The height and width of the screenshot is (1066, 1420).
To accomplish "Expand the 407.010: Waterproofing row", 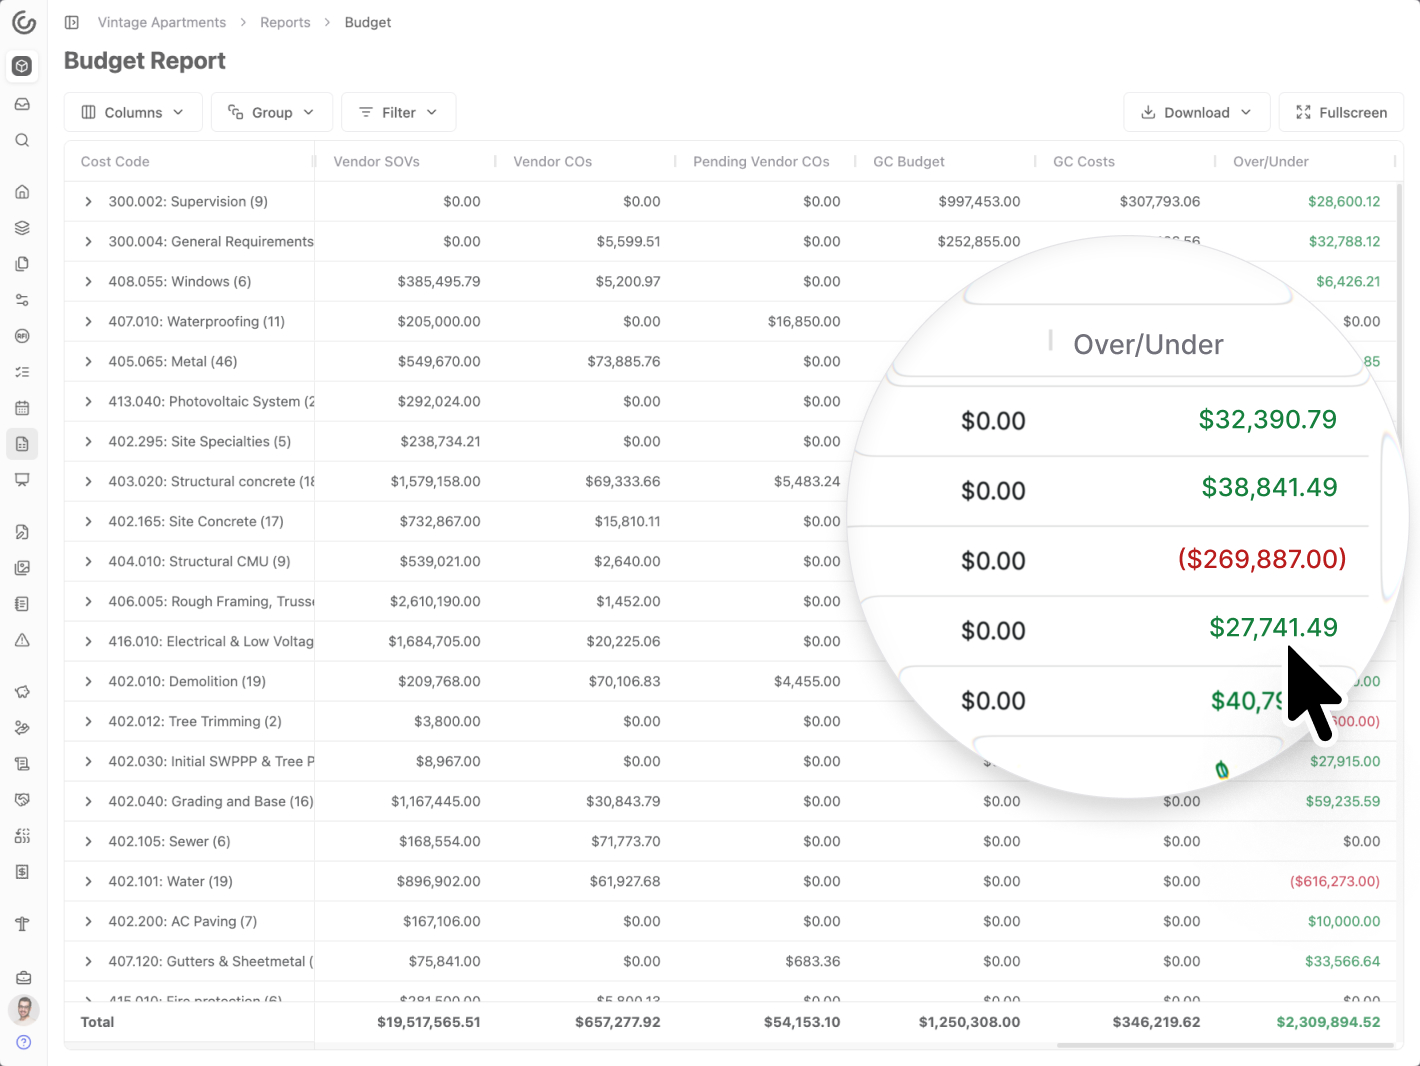I will (x=88, y=321).
